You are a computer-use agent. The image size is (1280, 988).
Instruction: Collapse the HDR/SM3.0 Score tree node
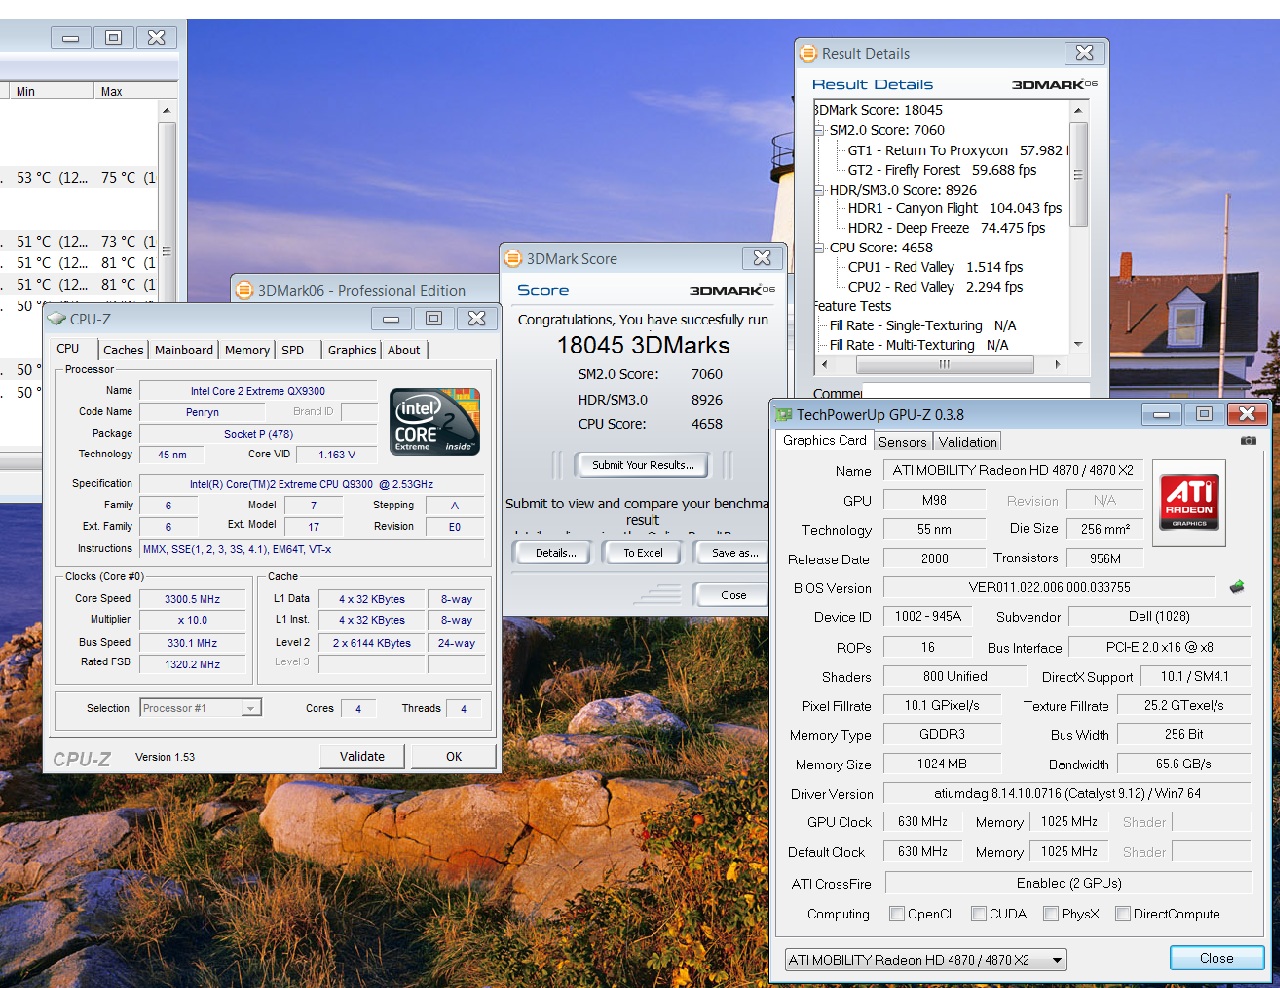820,189
